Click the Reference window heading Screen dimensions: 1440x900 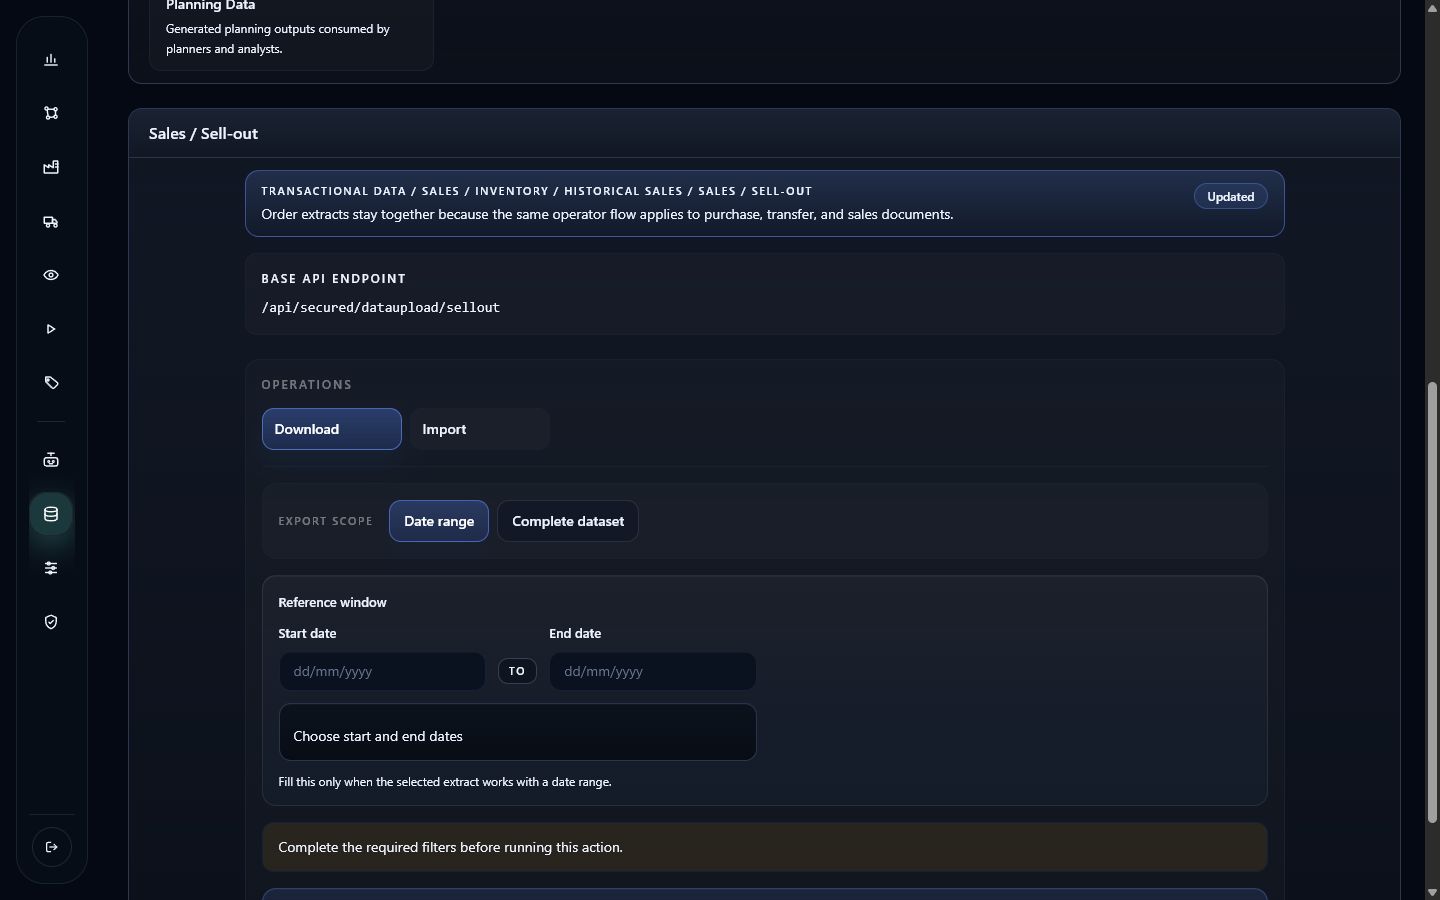[332, 602]
